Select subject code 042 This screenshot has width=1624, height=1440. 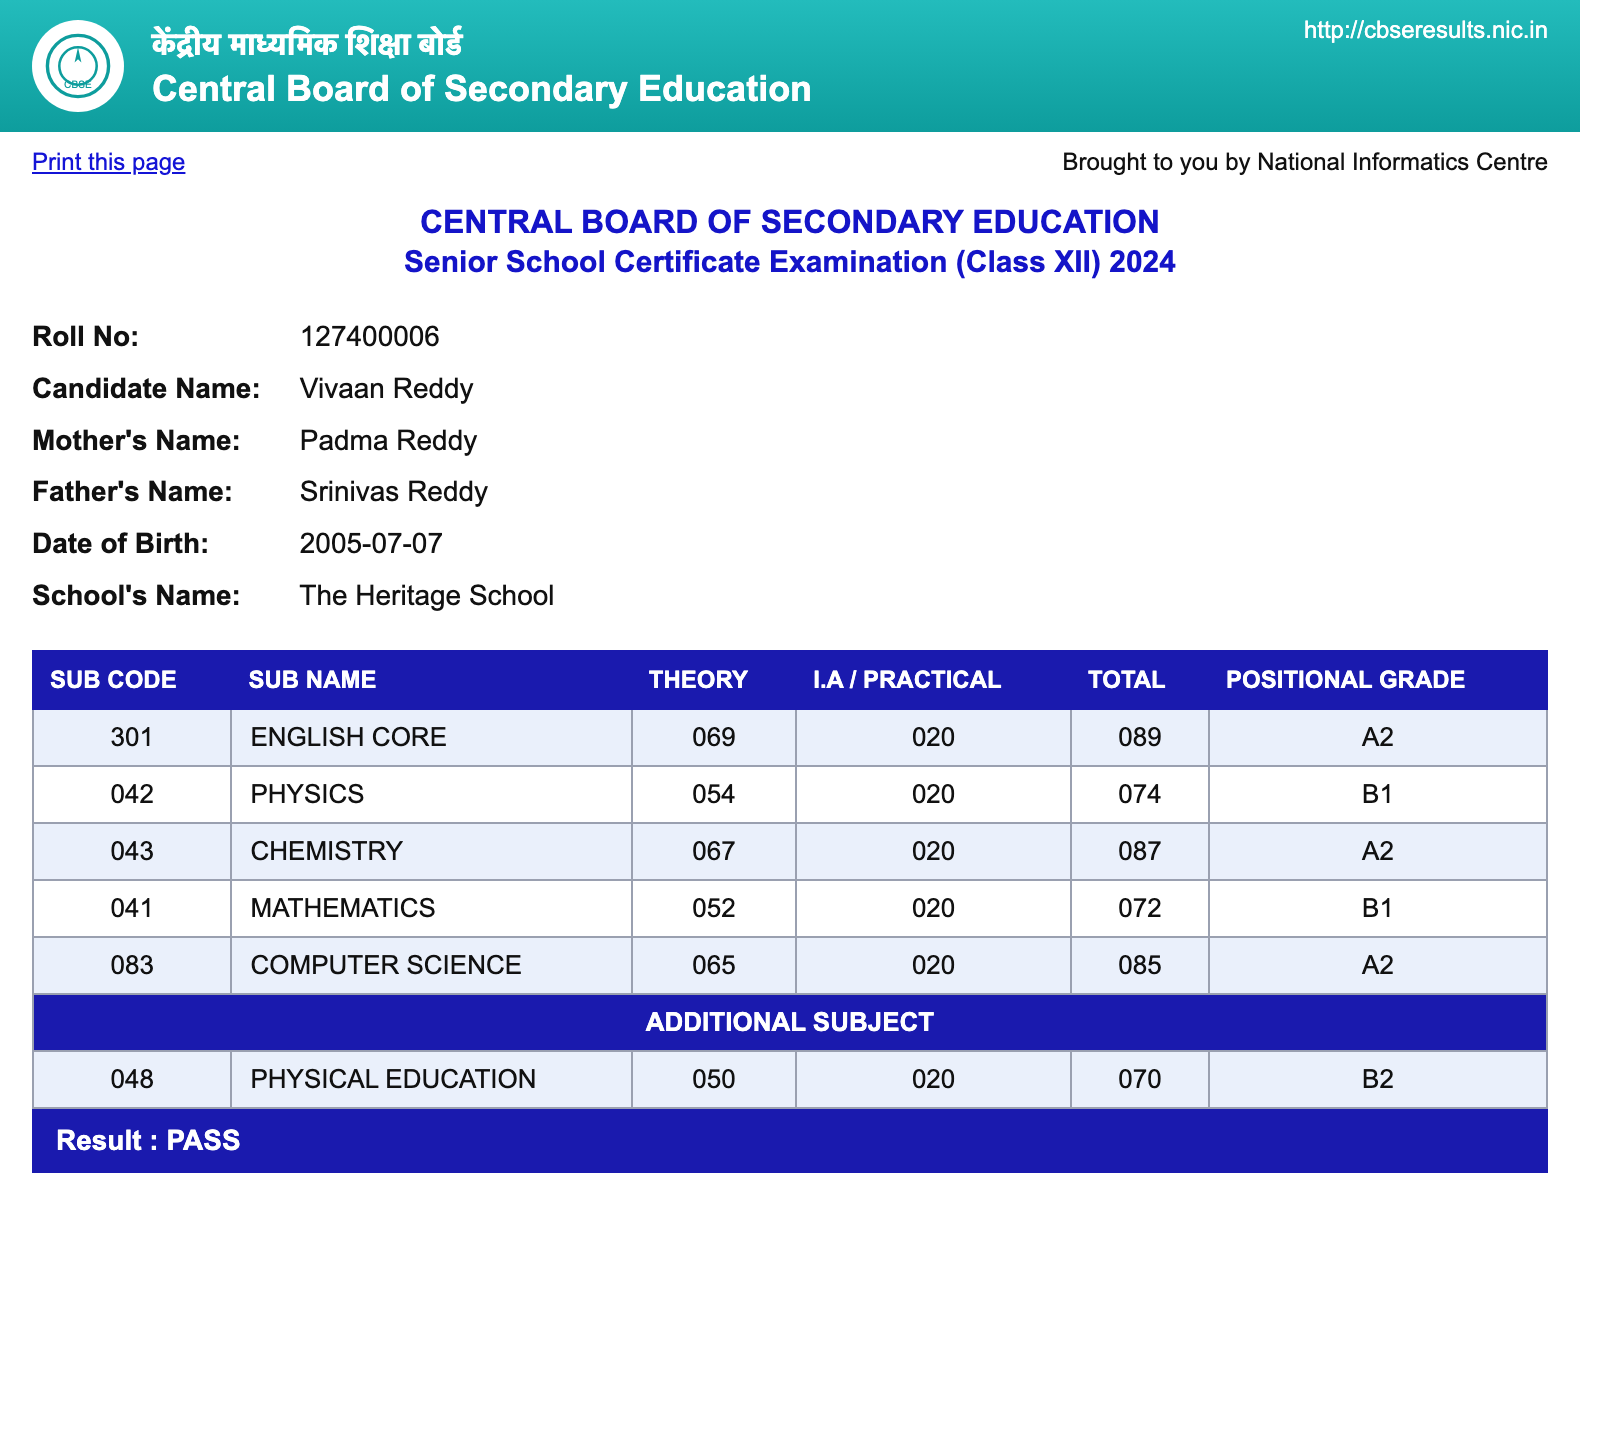point(132,795)
